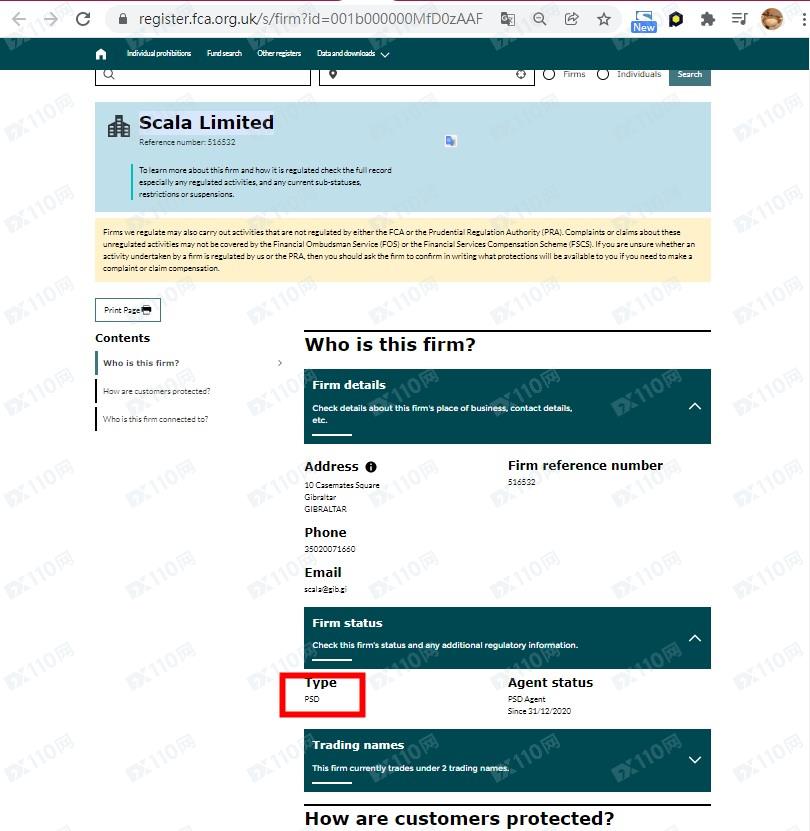Go to How are customers protected? link
This screenshot has width=810, height=831.
pos(156,391)
